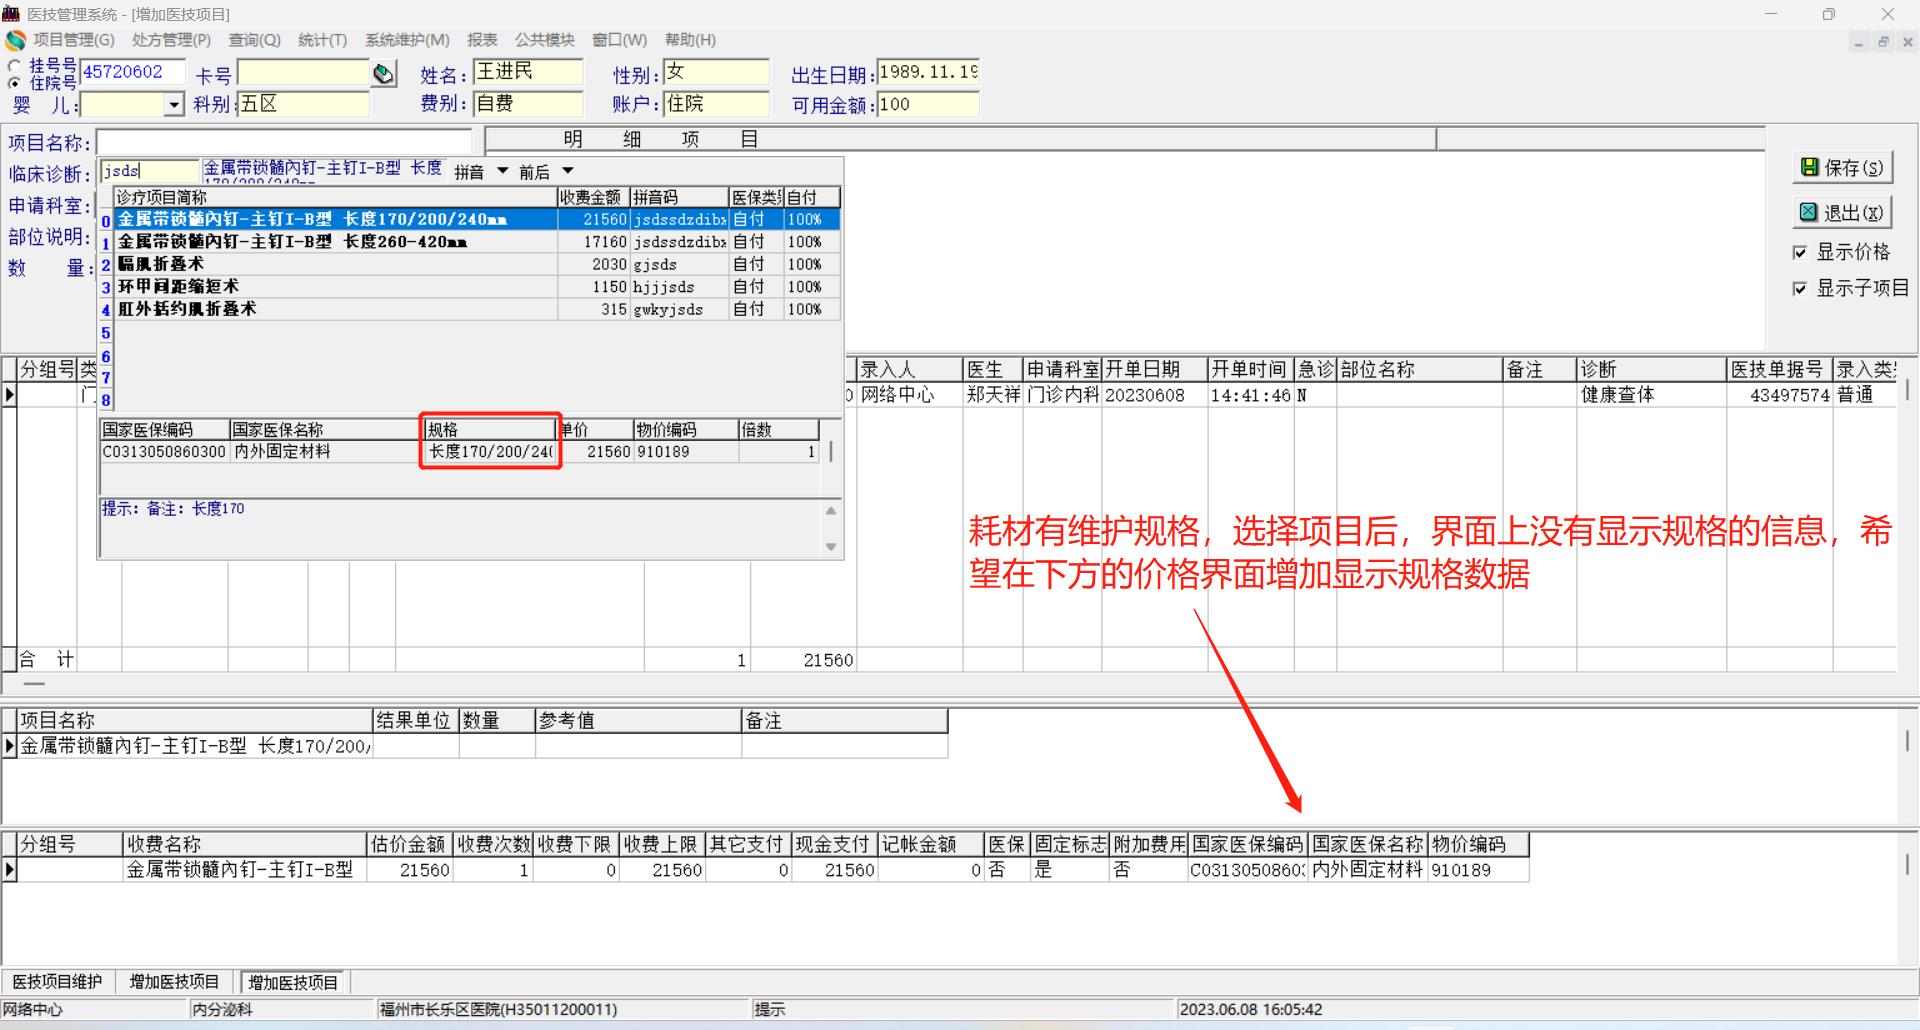Select the 住院号 radio button

[14, 83]
